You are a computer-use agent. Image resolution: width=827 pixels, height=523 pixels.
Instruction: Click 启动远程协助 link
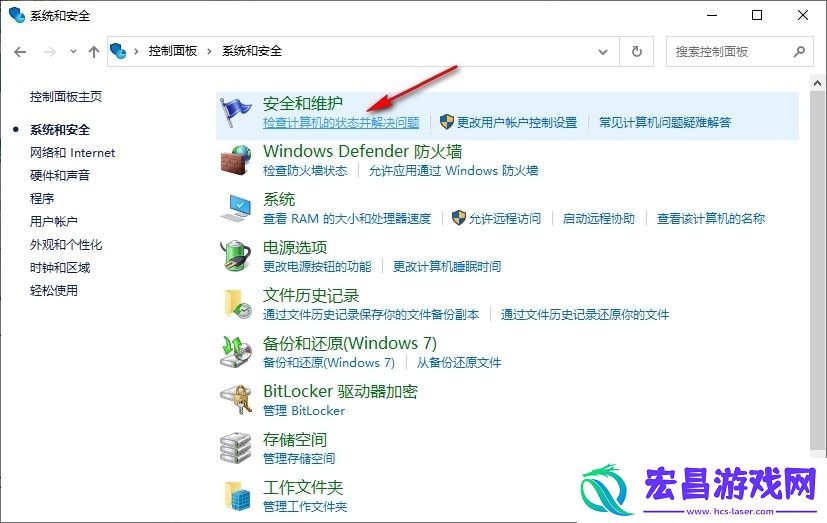(x=599, y=219)
